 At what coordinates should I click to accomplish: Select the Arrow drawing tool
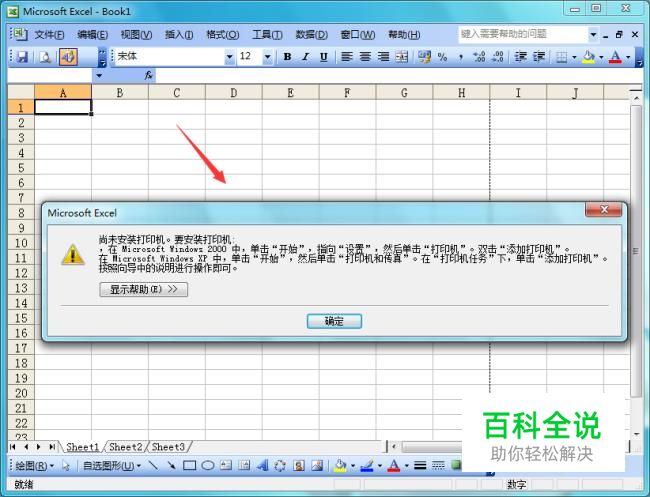(171, 466)
